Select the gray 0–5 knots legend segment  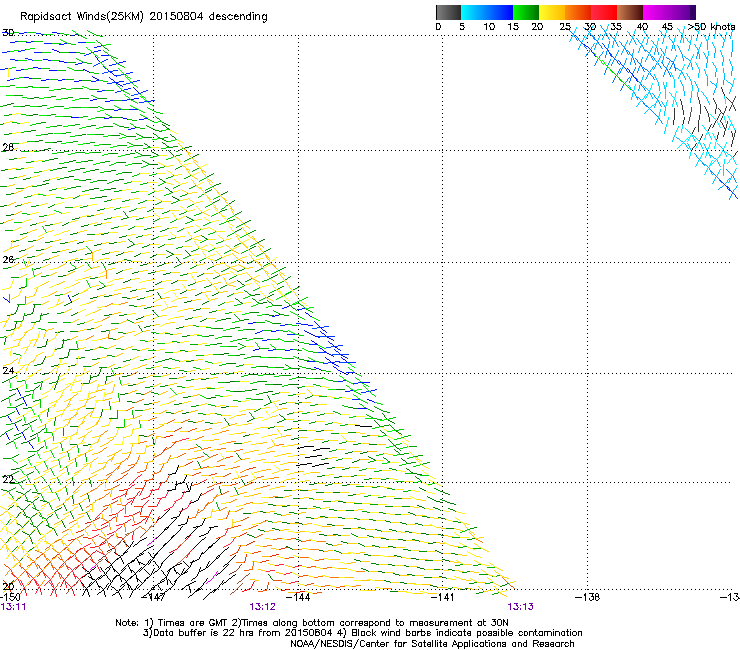point(448,12)
